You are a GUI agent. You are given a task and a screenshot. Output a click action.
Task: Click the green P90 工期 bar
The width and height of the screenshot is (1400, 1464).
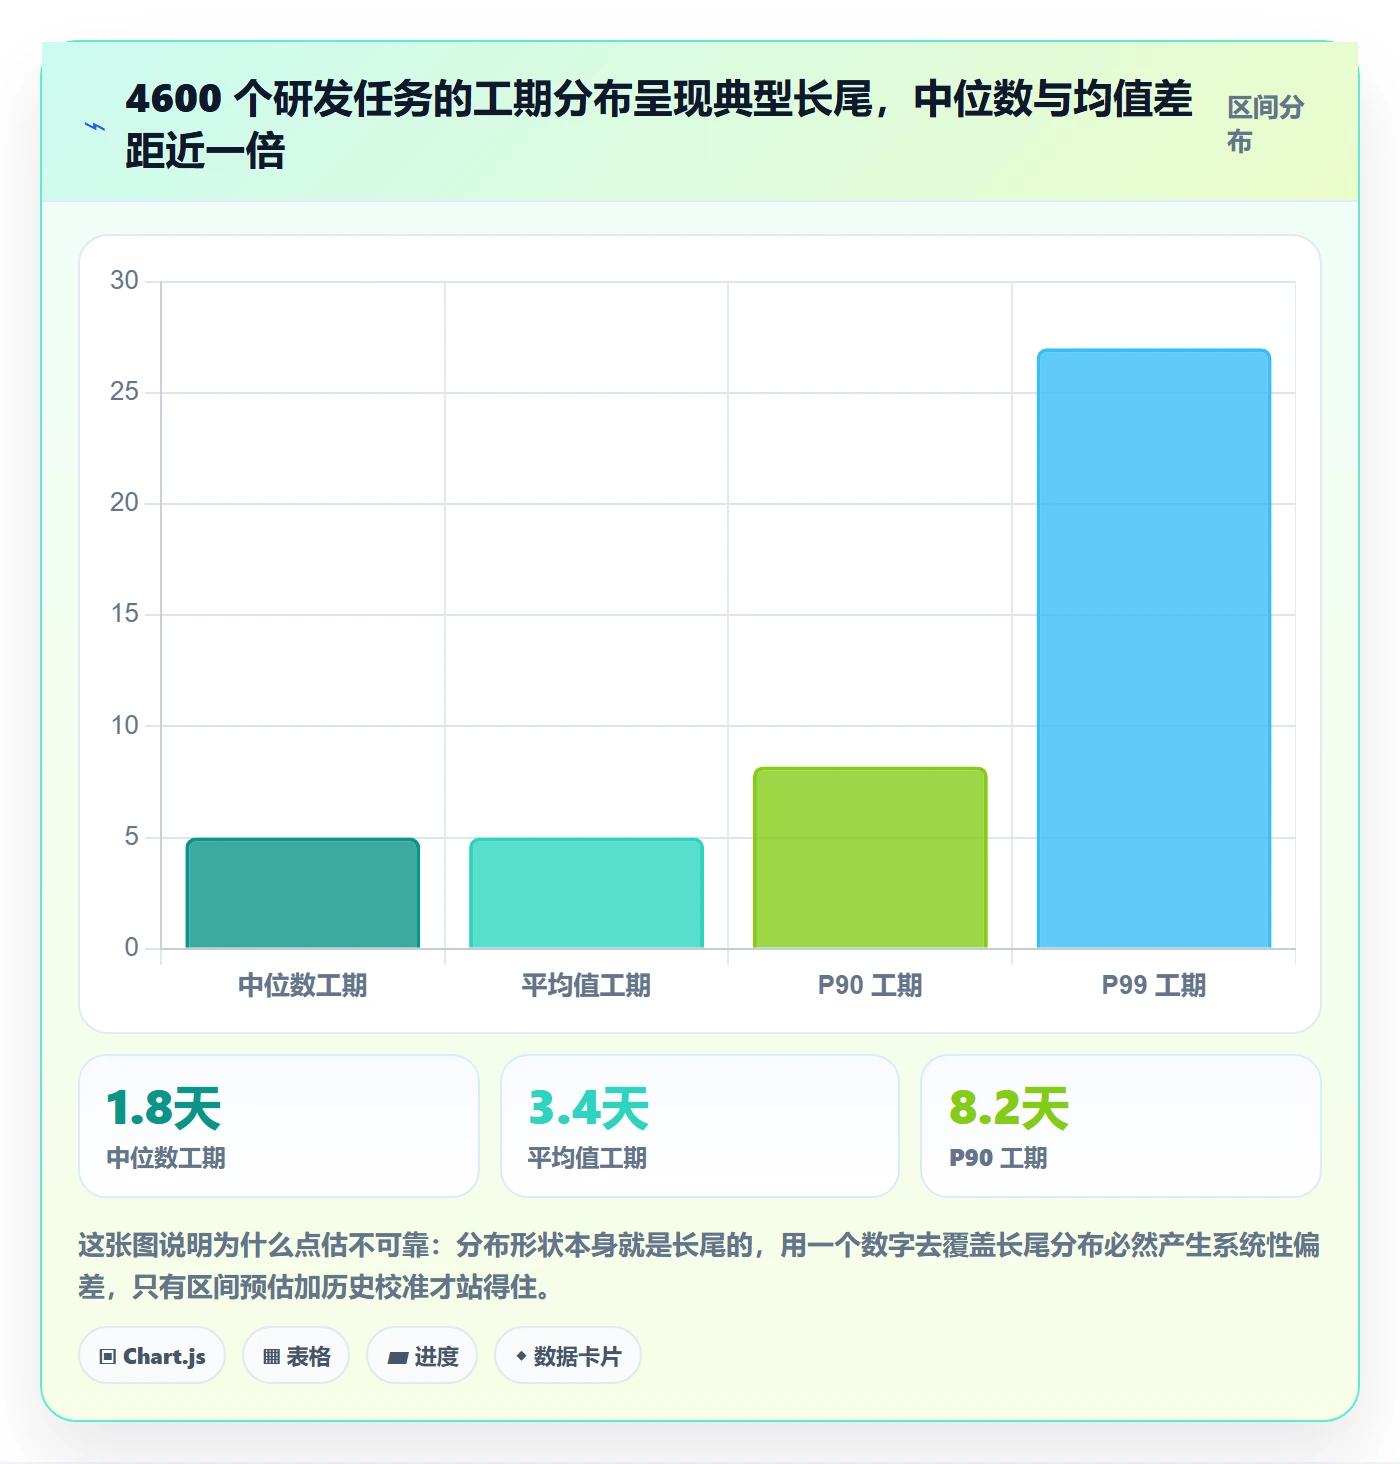pos(870,858)
